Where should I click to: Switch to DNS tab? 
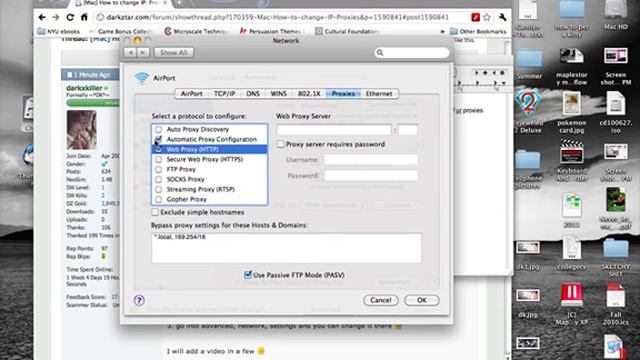click(253, 93)
